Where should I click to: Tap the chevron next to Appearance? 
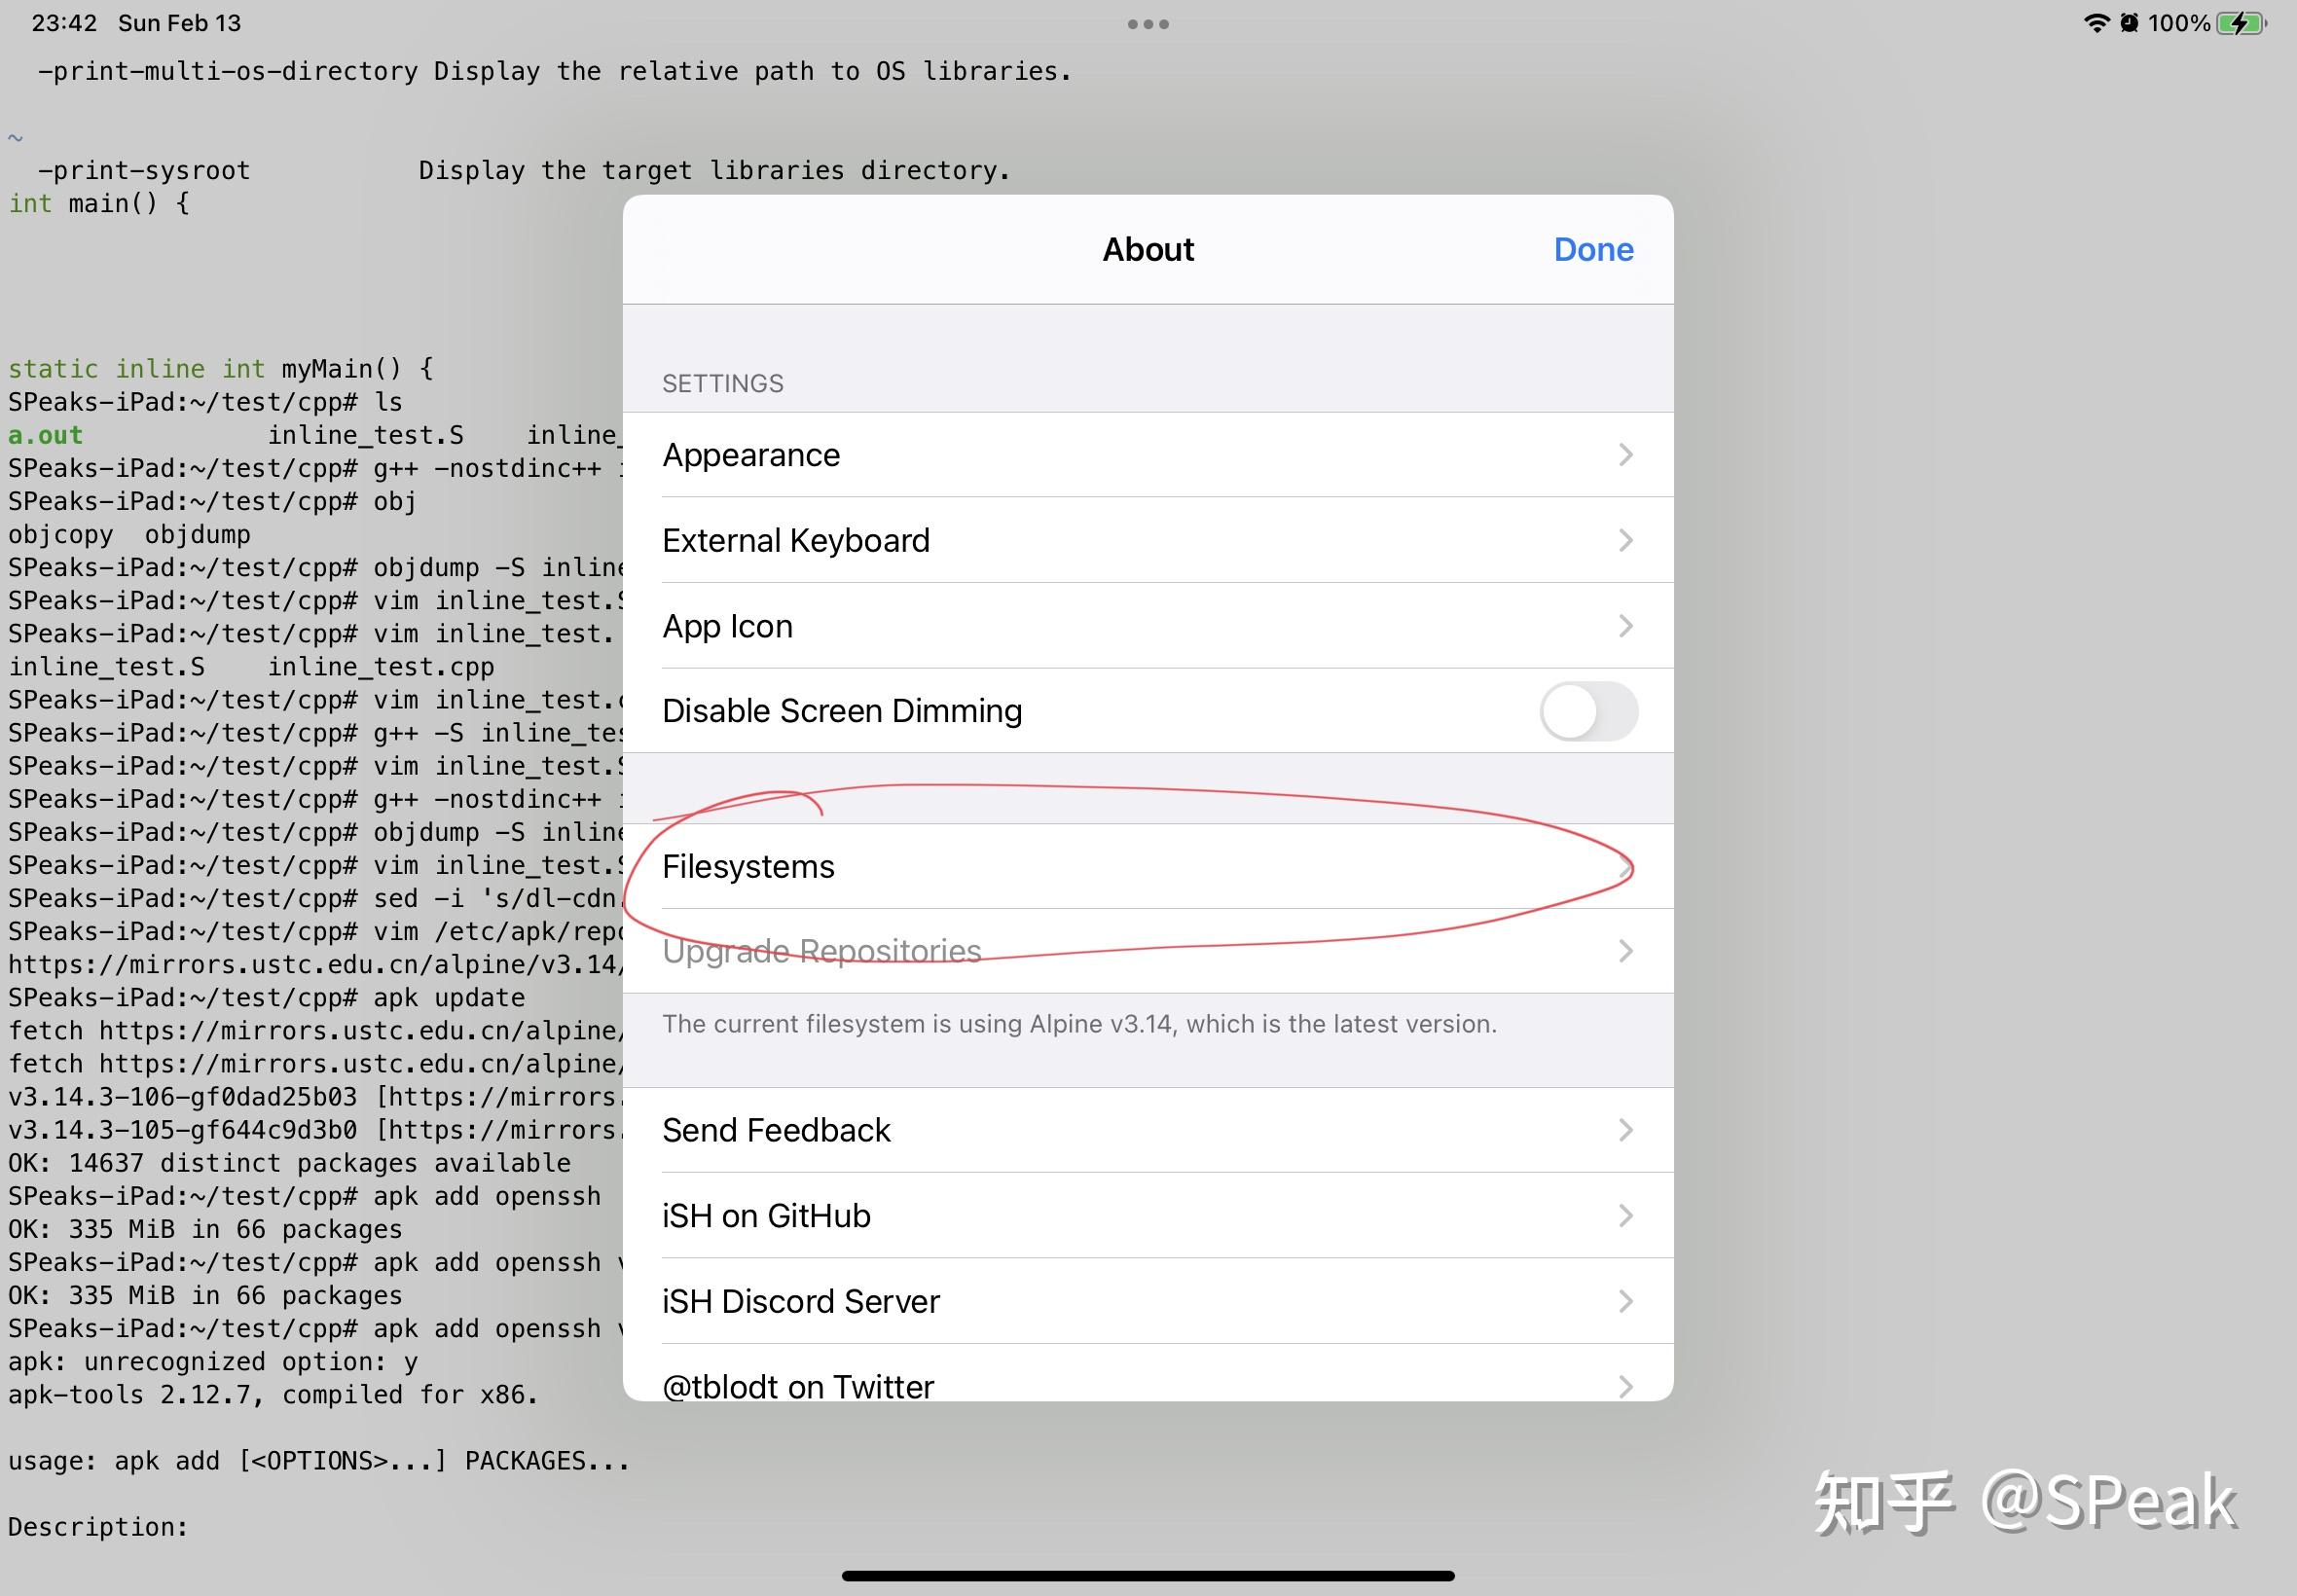coord(1624,454)
